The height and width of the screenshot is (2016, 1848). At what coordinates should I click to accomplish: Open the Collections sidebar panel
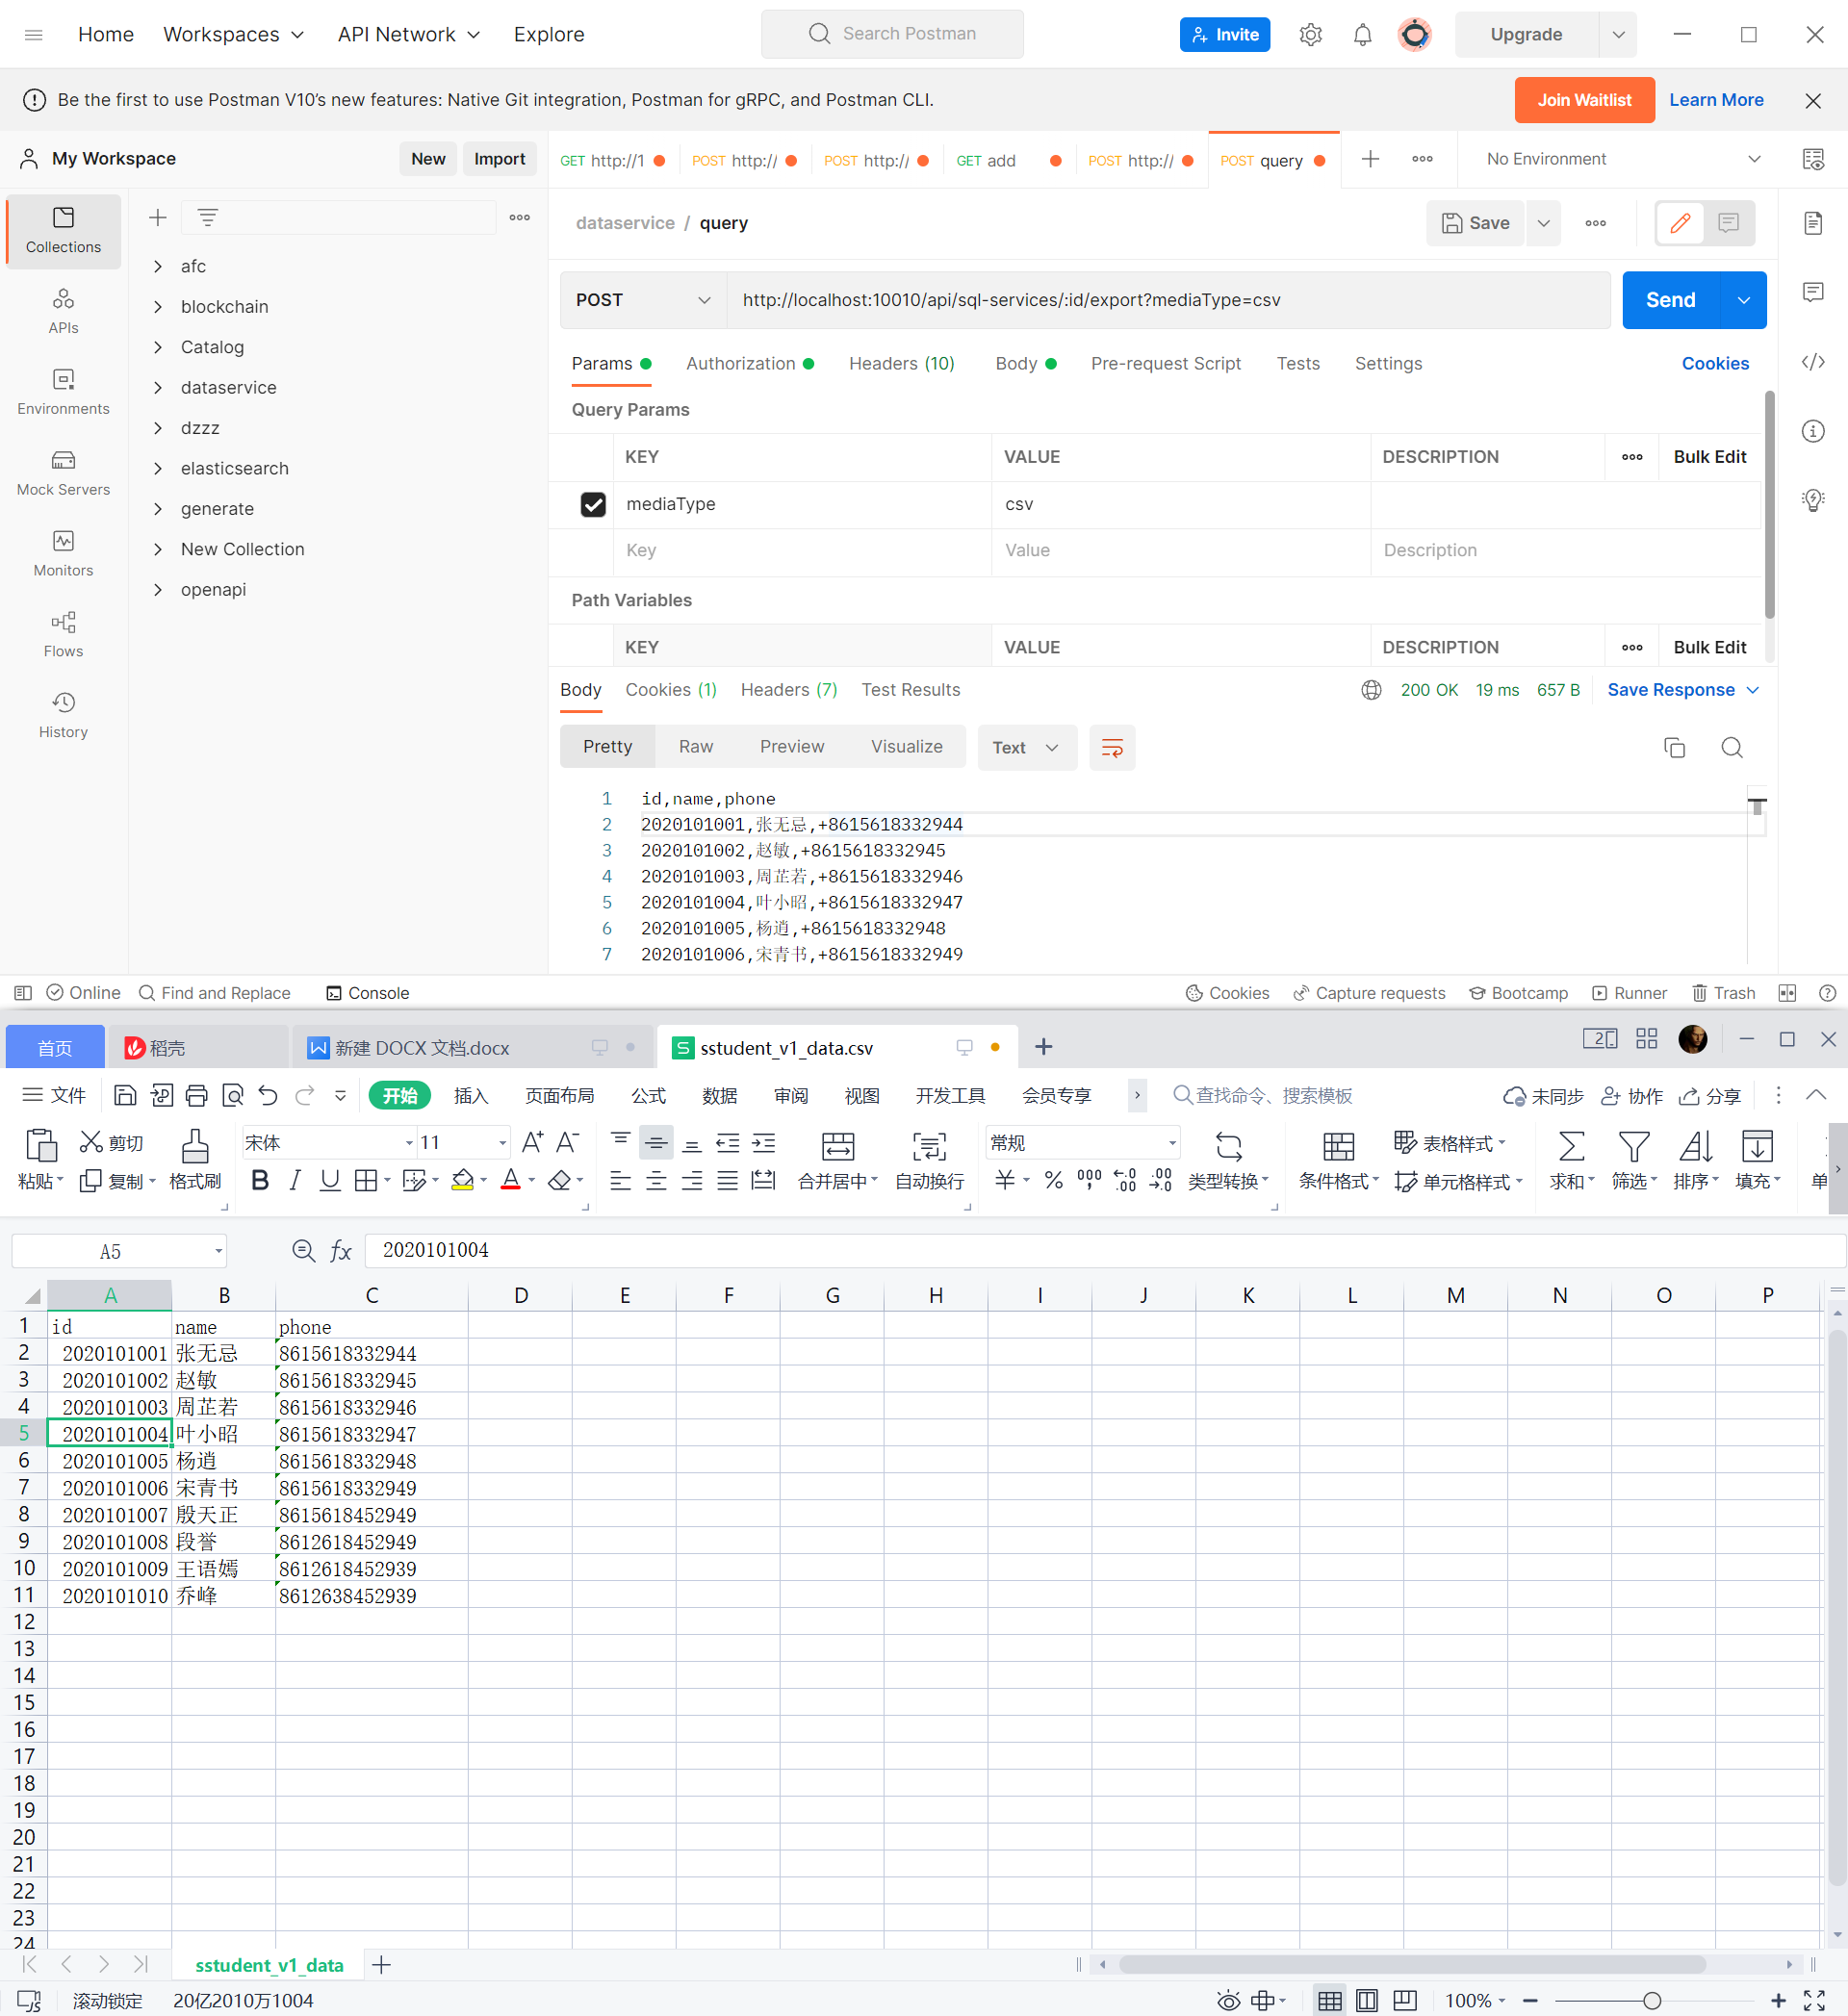point(63,230)
